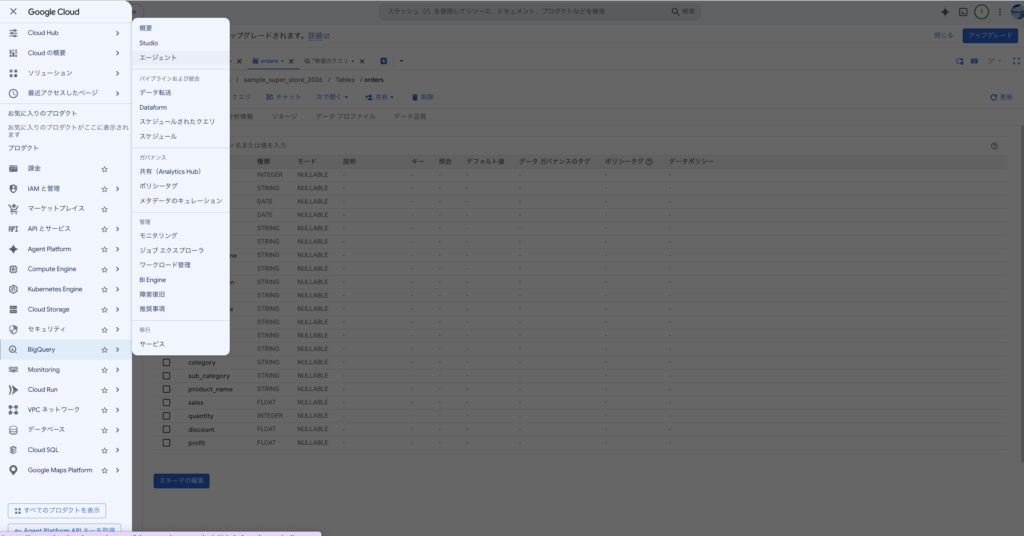Click the BigQuery magnifier icon
1024x536 pixels.
click(x=13, y=349)
